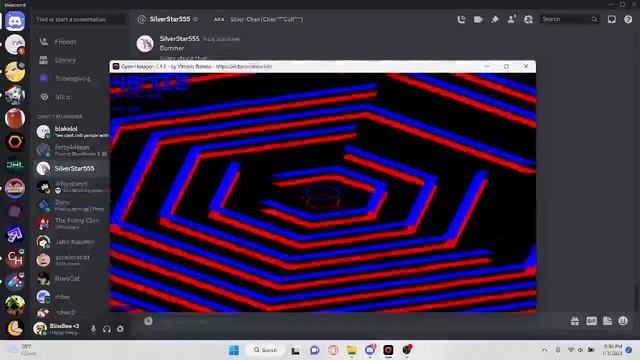
Task: Open the server with yellow moon-face icon
Action: click(x=15, y=72)
